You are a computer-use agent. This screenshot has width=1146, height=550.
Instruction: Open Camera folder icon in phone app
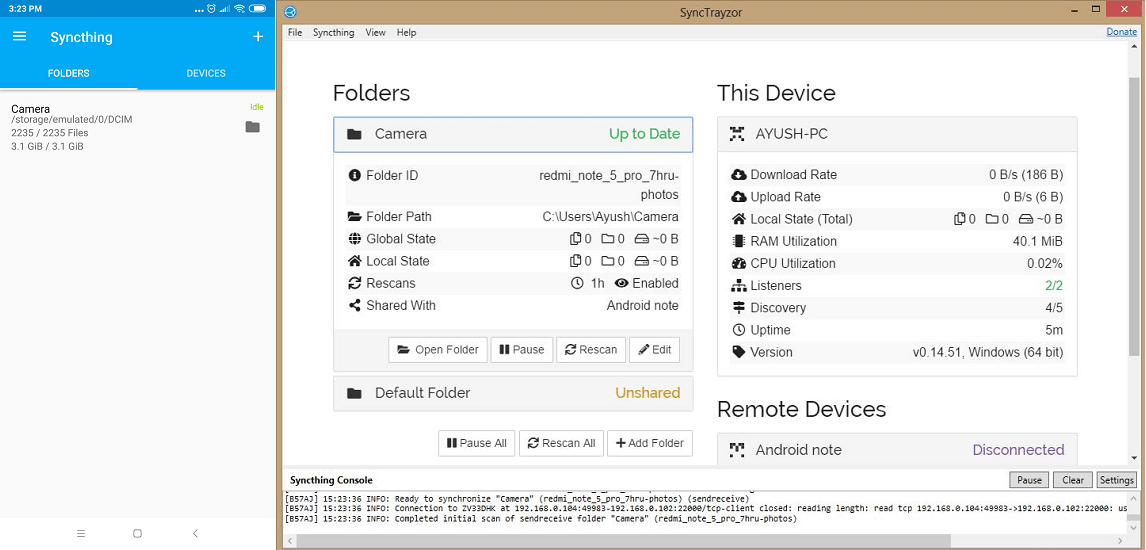(x=253, y=127)
